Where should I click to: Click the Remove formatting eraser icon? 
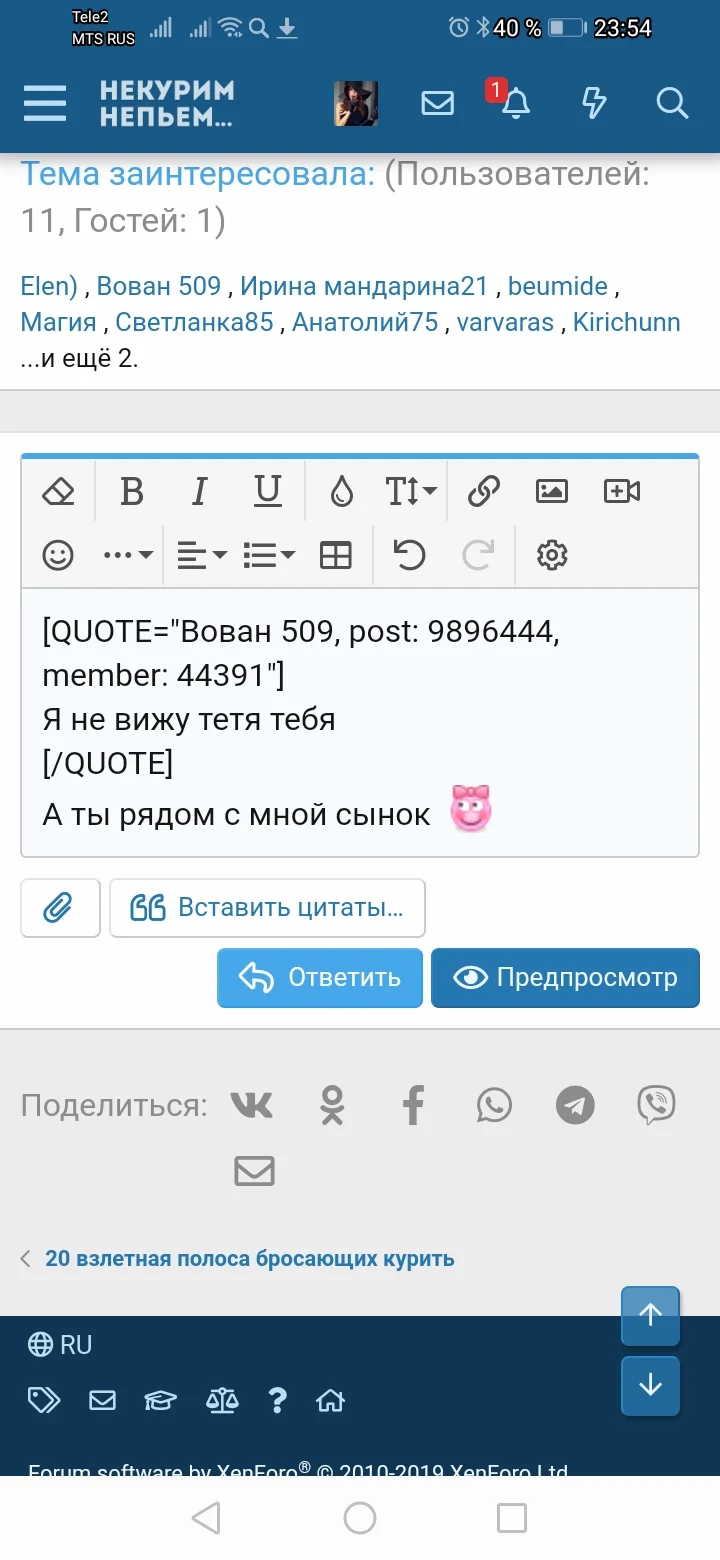coord(59,491)
